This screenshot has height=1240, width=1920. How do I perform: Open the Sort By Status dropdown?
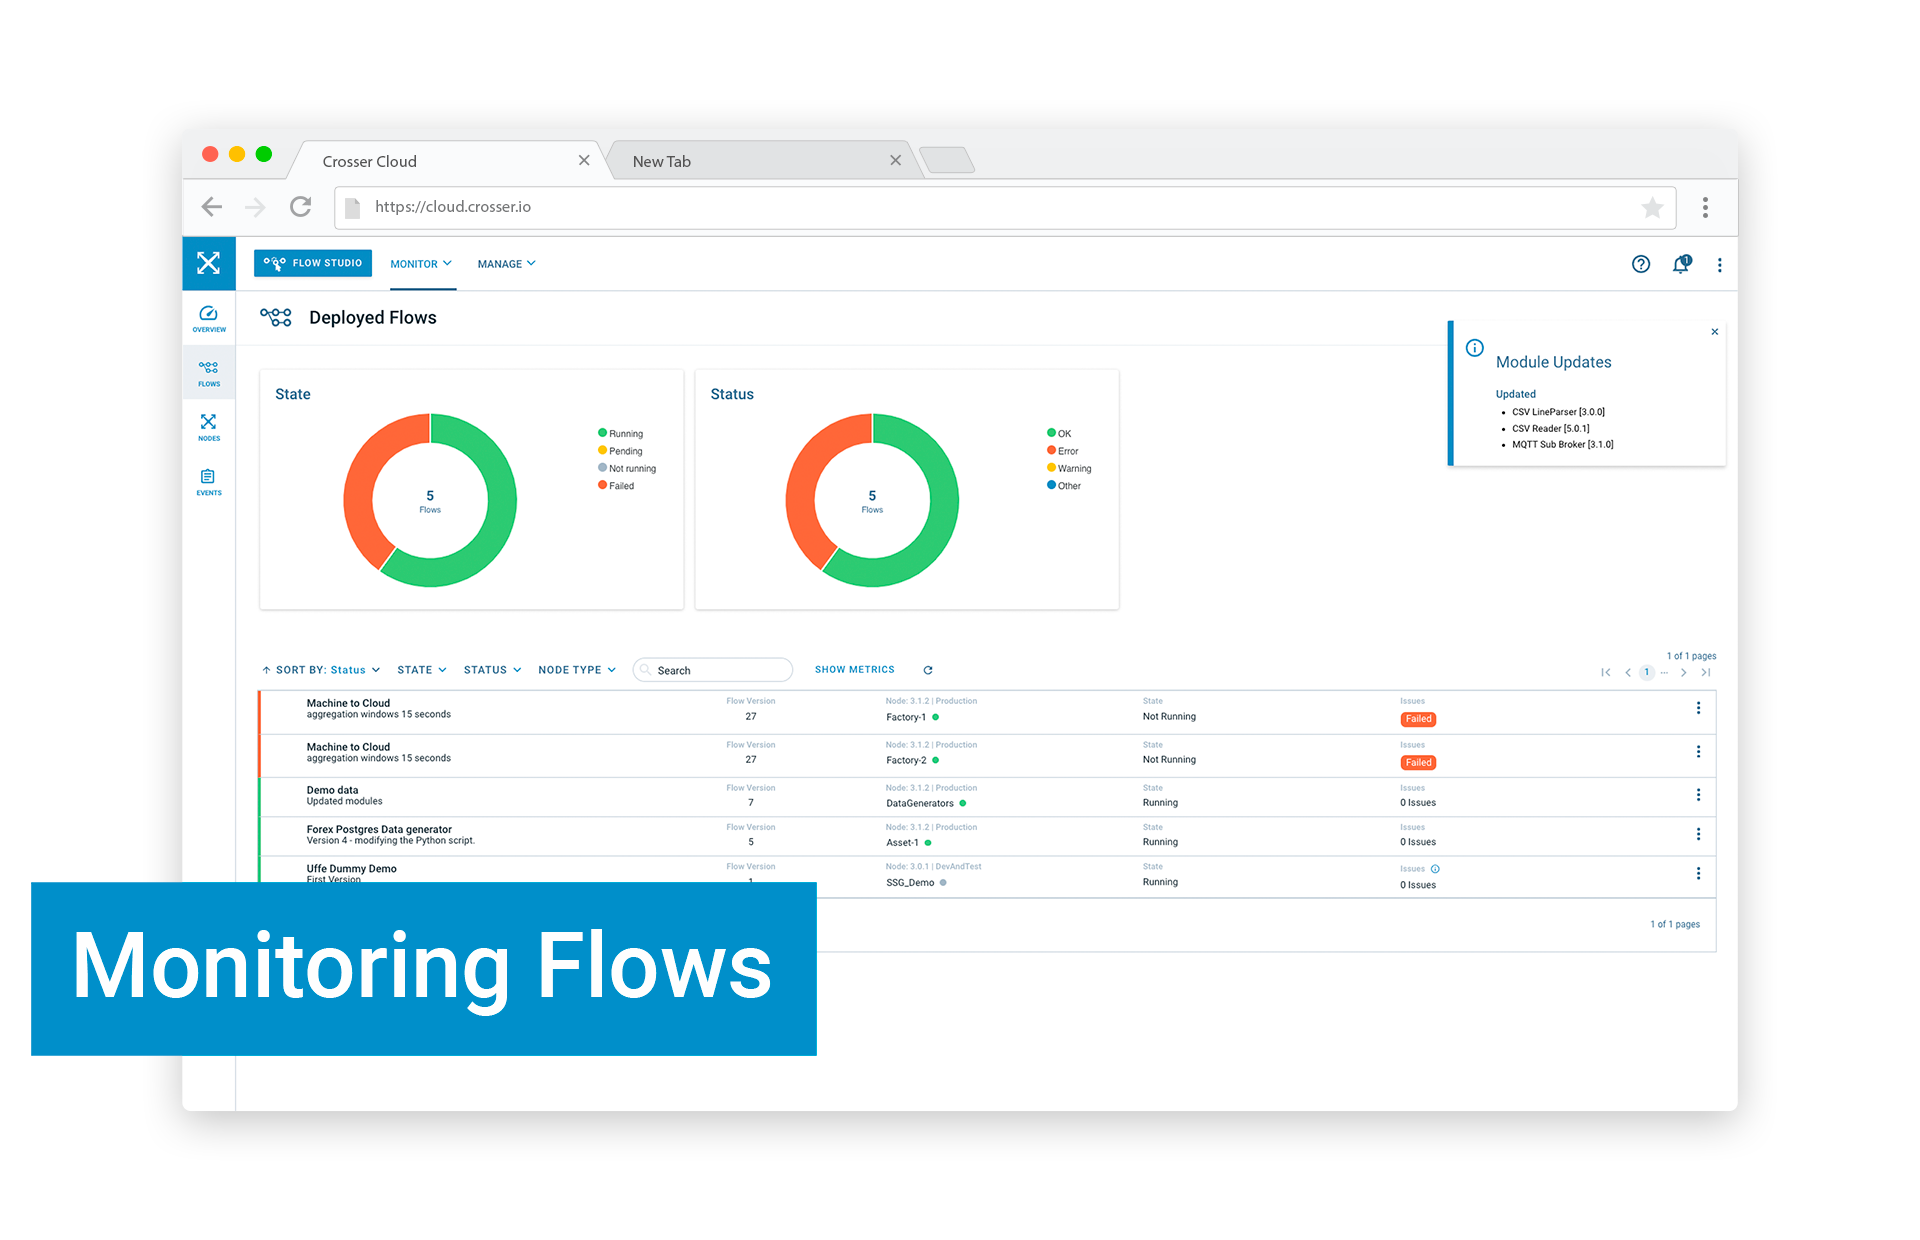[x=321, y=670]
